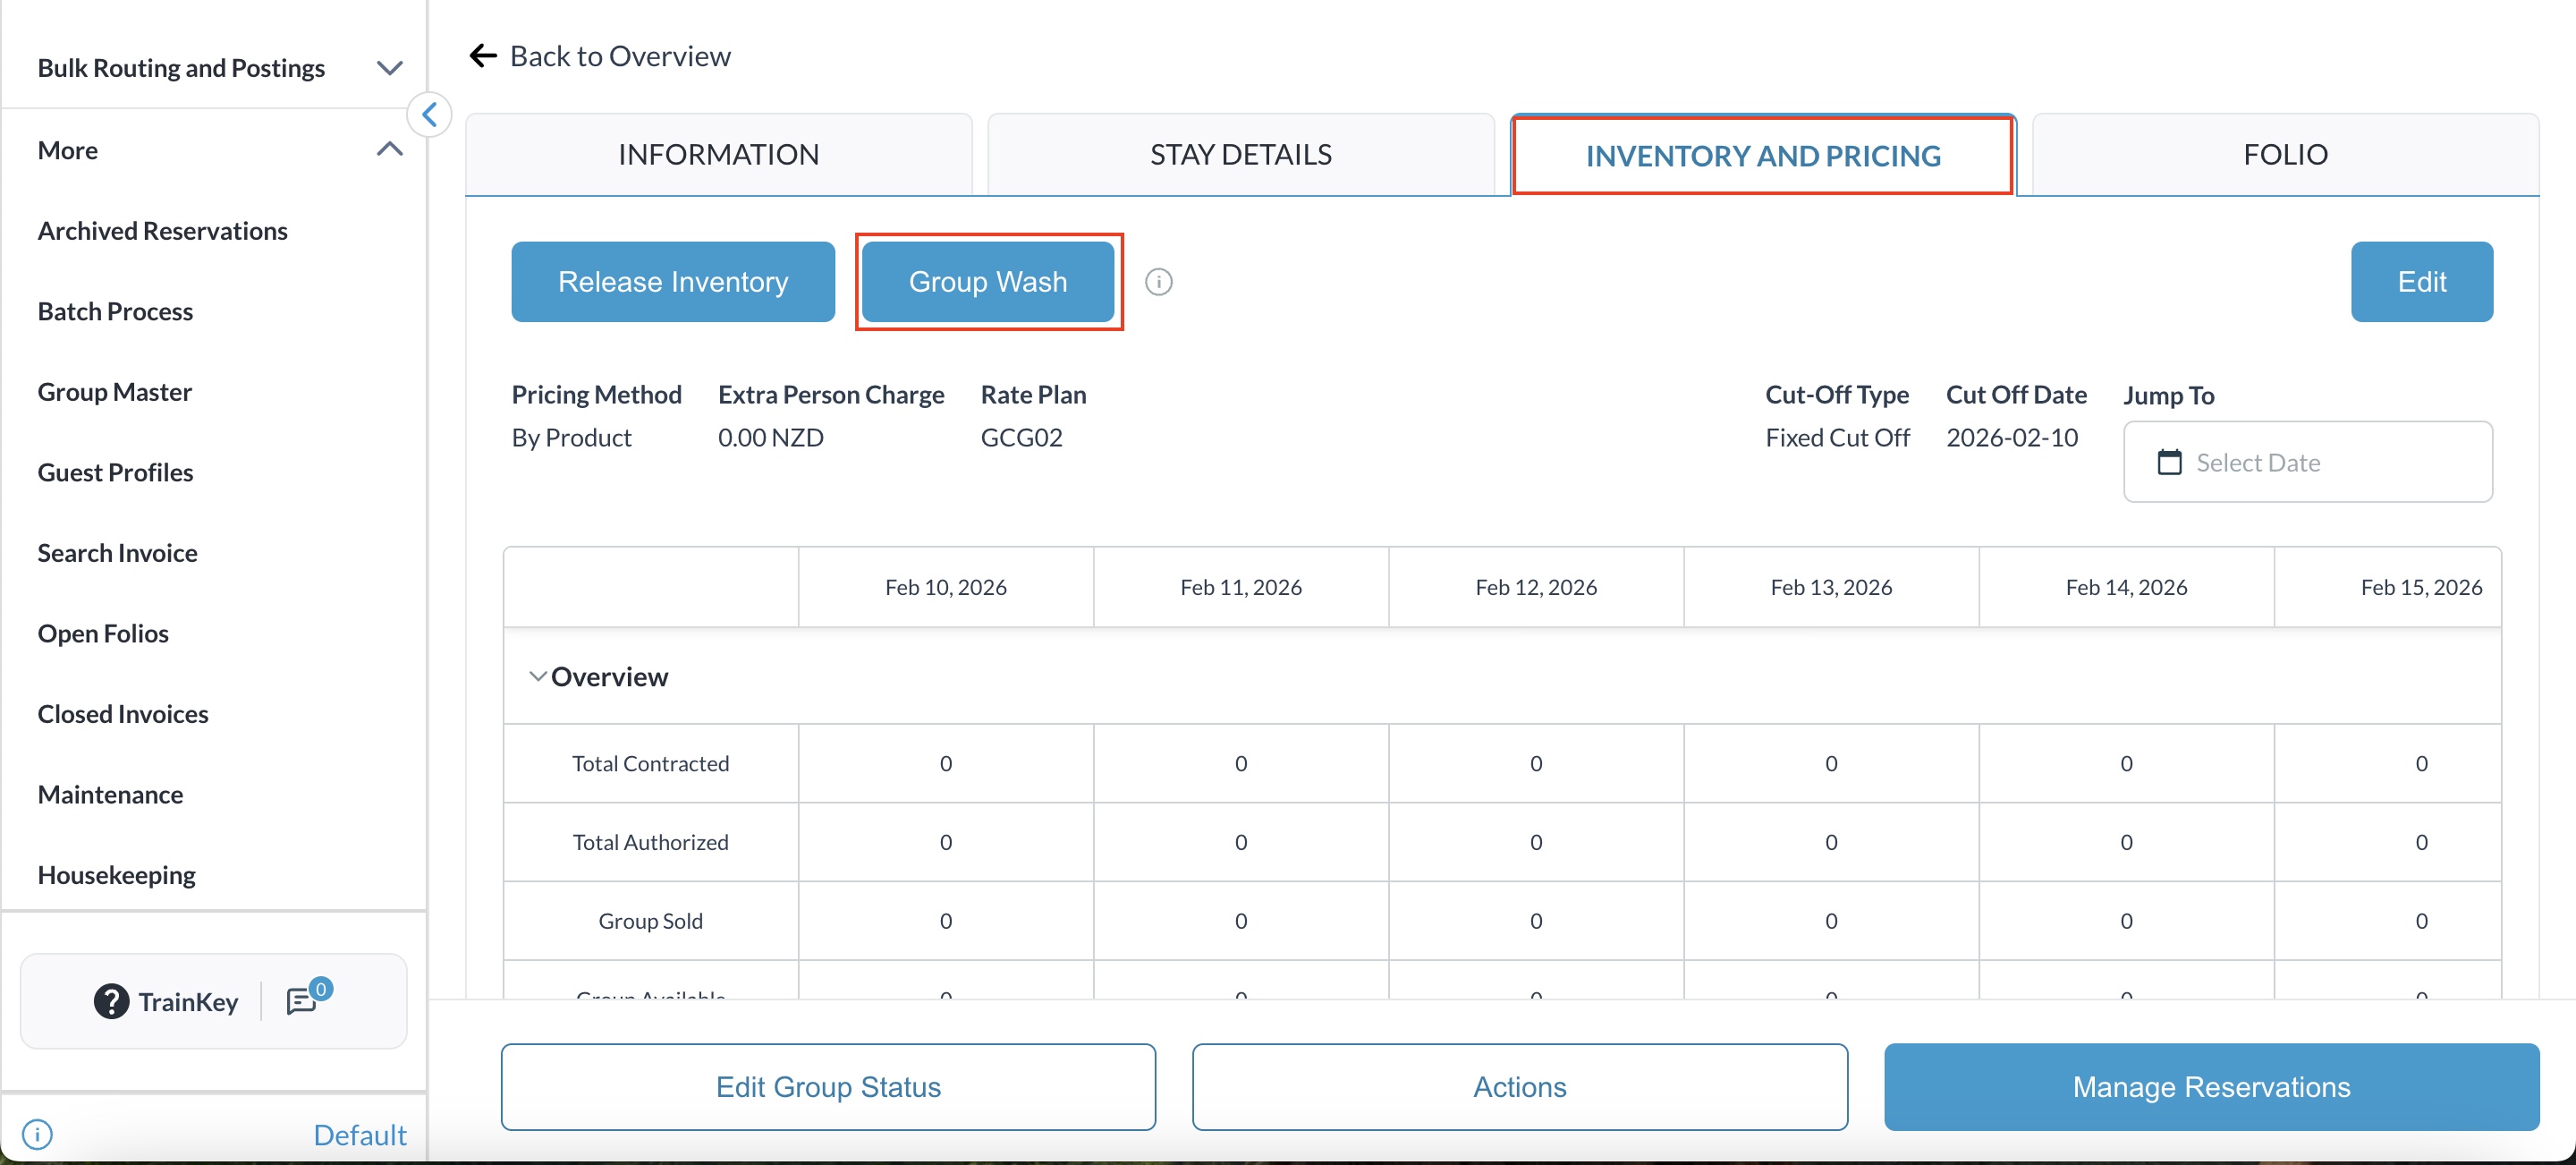The image size is (2576, 1165).
Task: Click the calendar icon in Jump To
Action: click(2169, 462)
